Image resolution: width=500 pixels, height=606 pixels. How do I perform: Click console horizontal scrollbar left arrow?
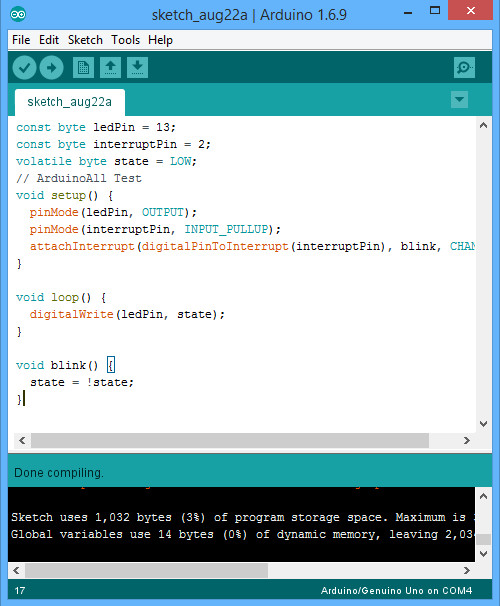click(x=16, y=570)
